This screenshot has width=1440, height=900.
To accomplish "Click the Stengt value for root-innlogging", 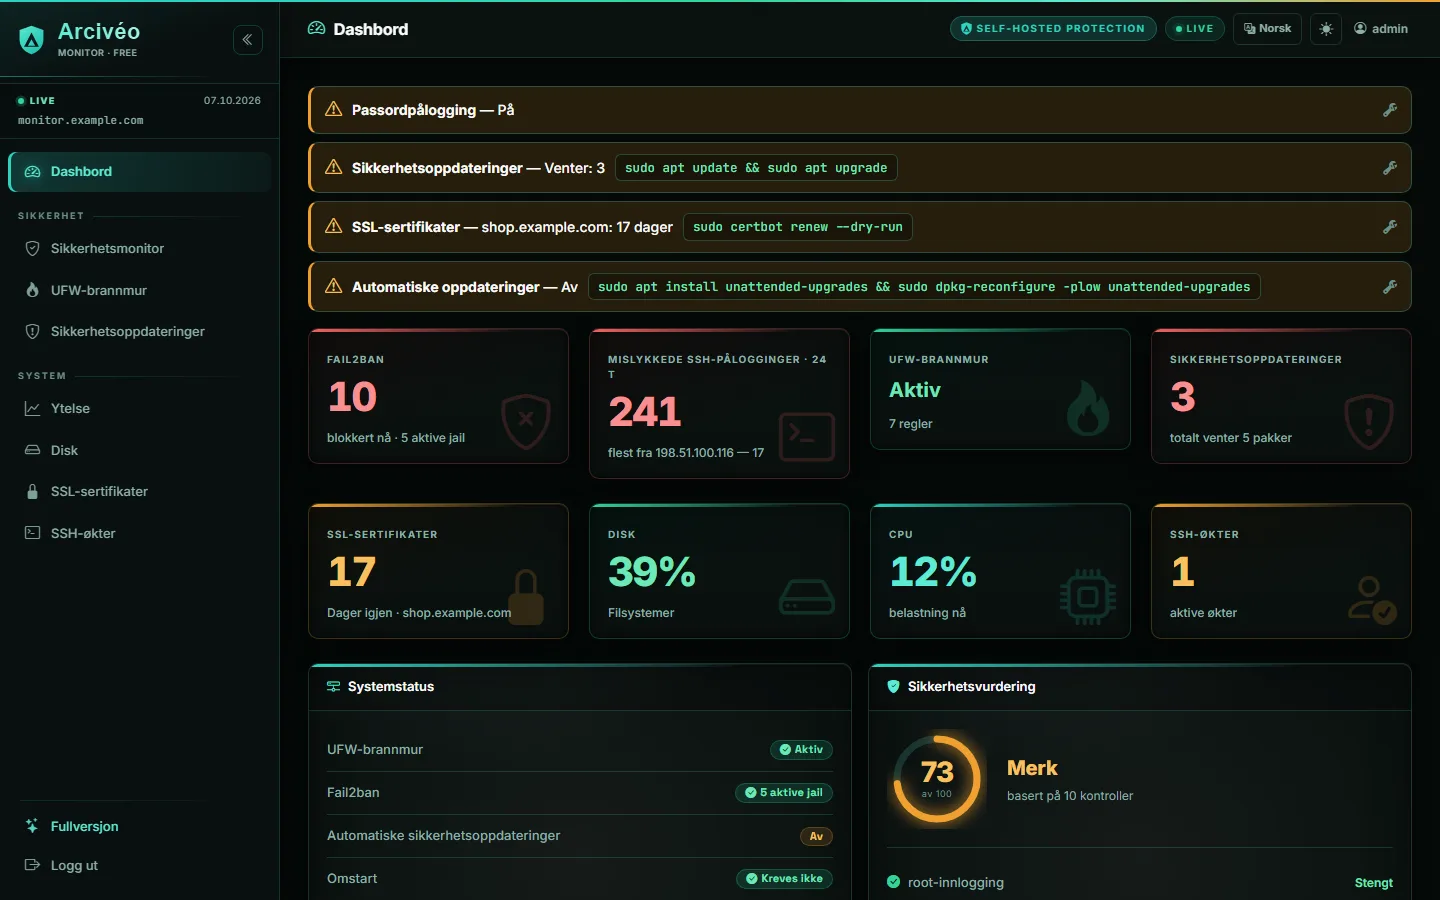I will [1373, 883].
